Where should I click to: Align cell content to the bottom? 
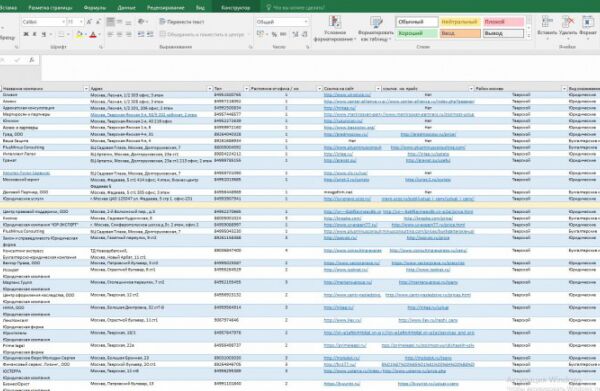coord(128,22)
